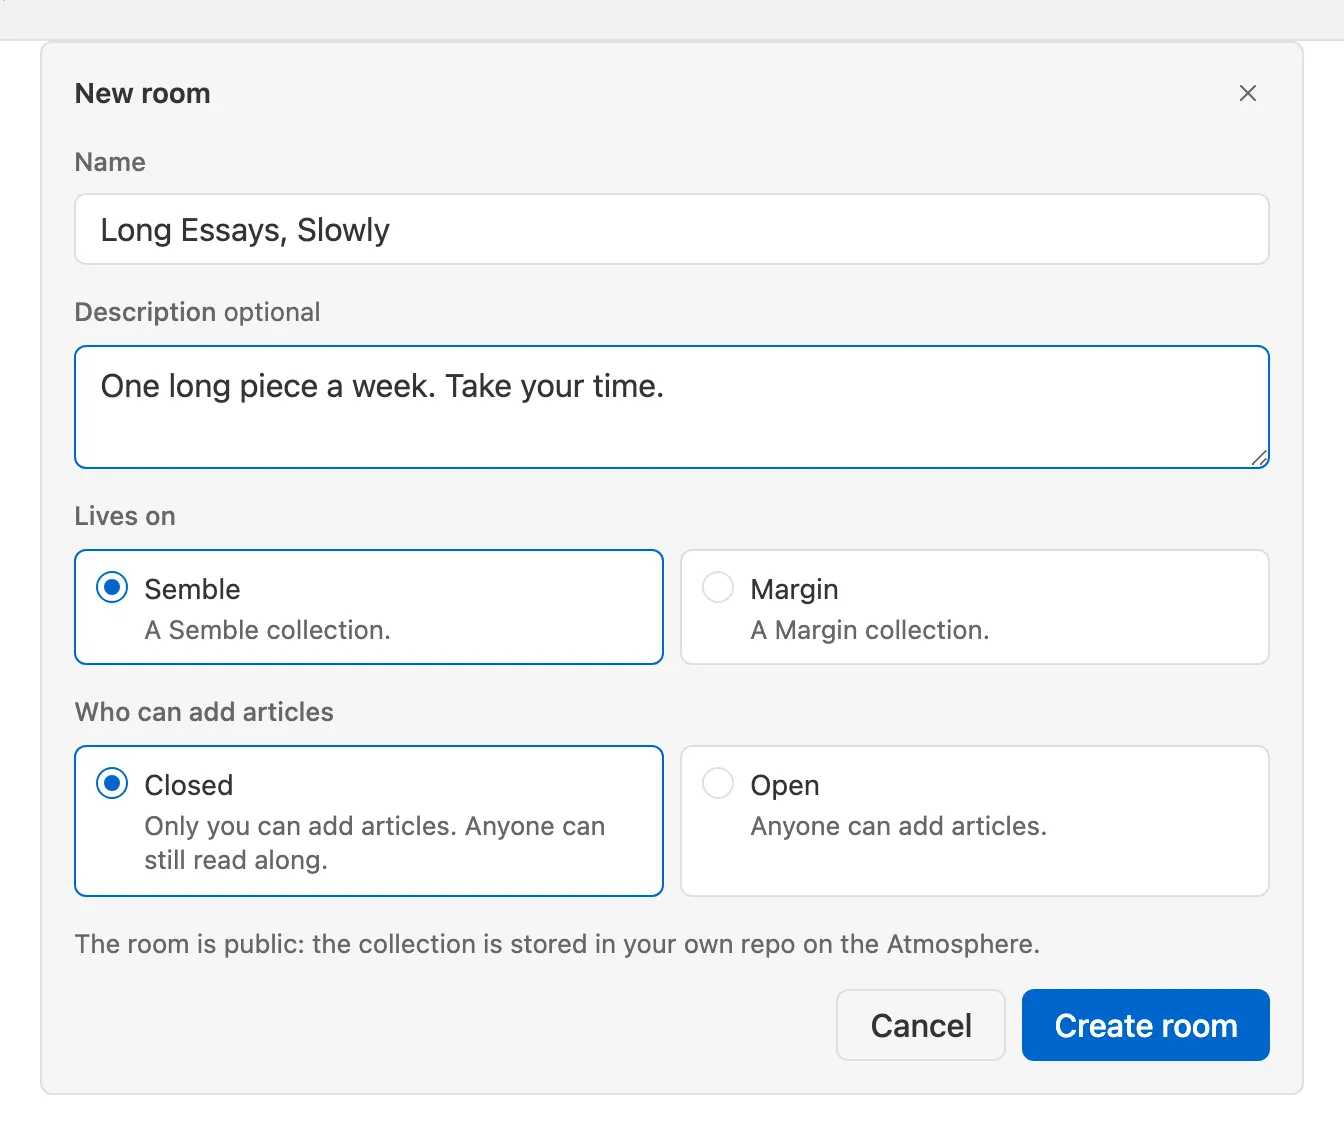
Task: Choose the Open radio option
Action: (x=718, y=783)
